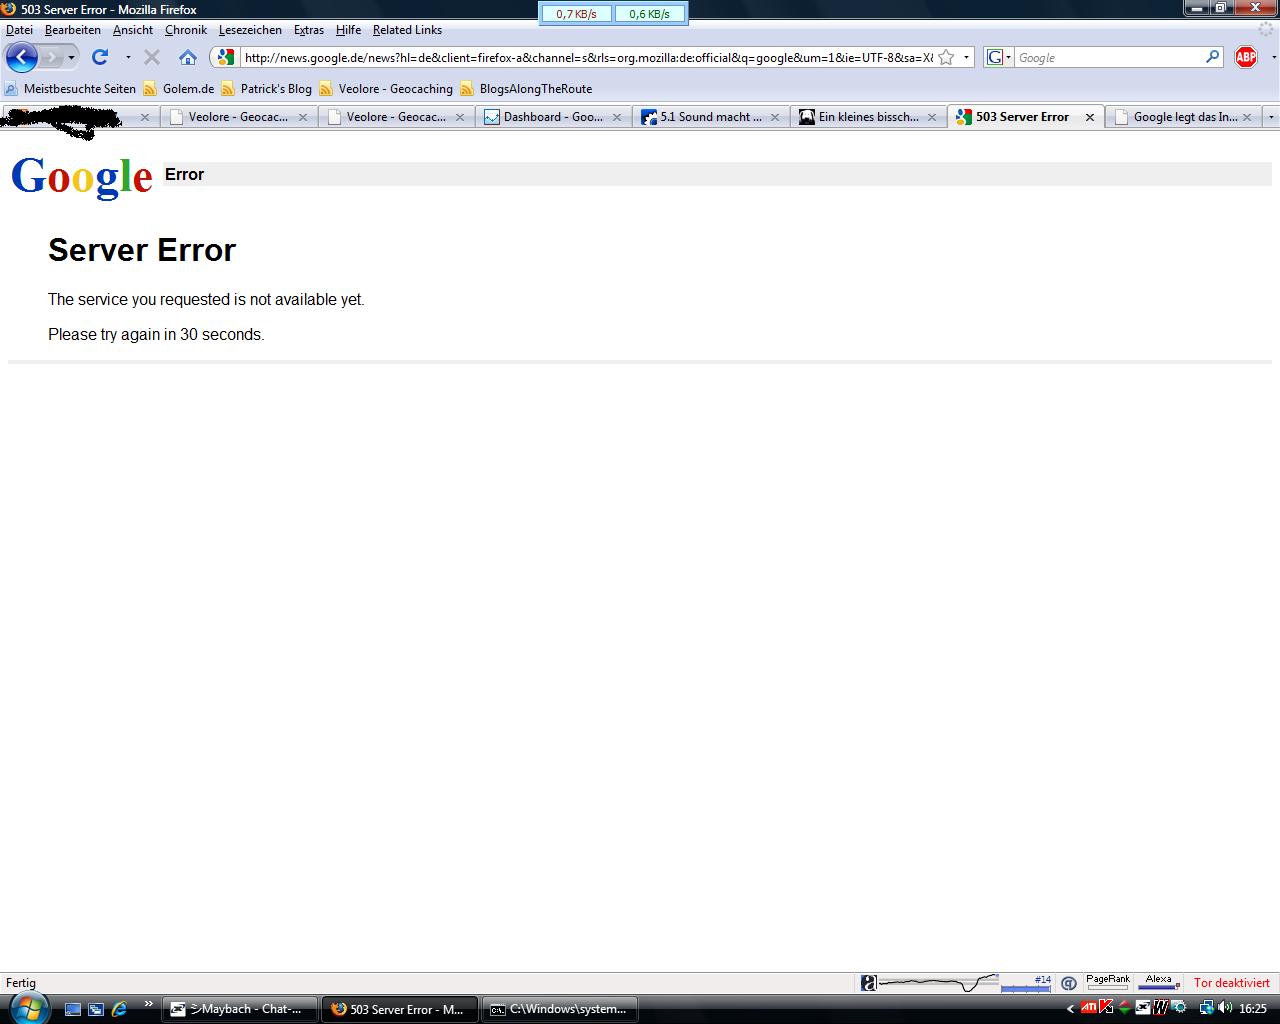Image resolution: width=1280 pixels, height=1024 pixels.
Task: Open the dropdown arrow next to Reload
Action: coord(128,58)
